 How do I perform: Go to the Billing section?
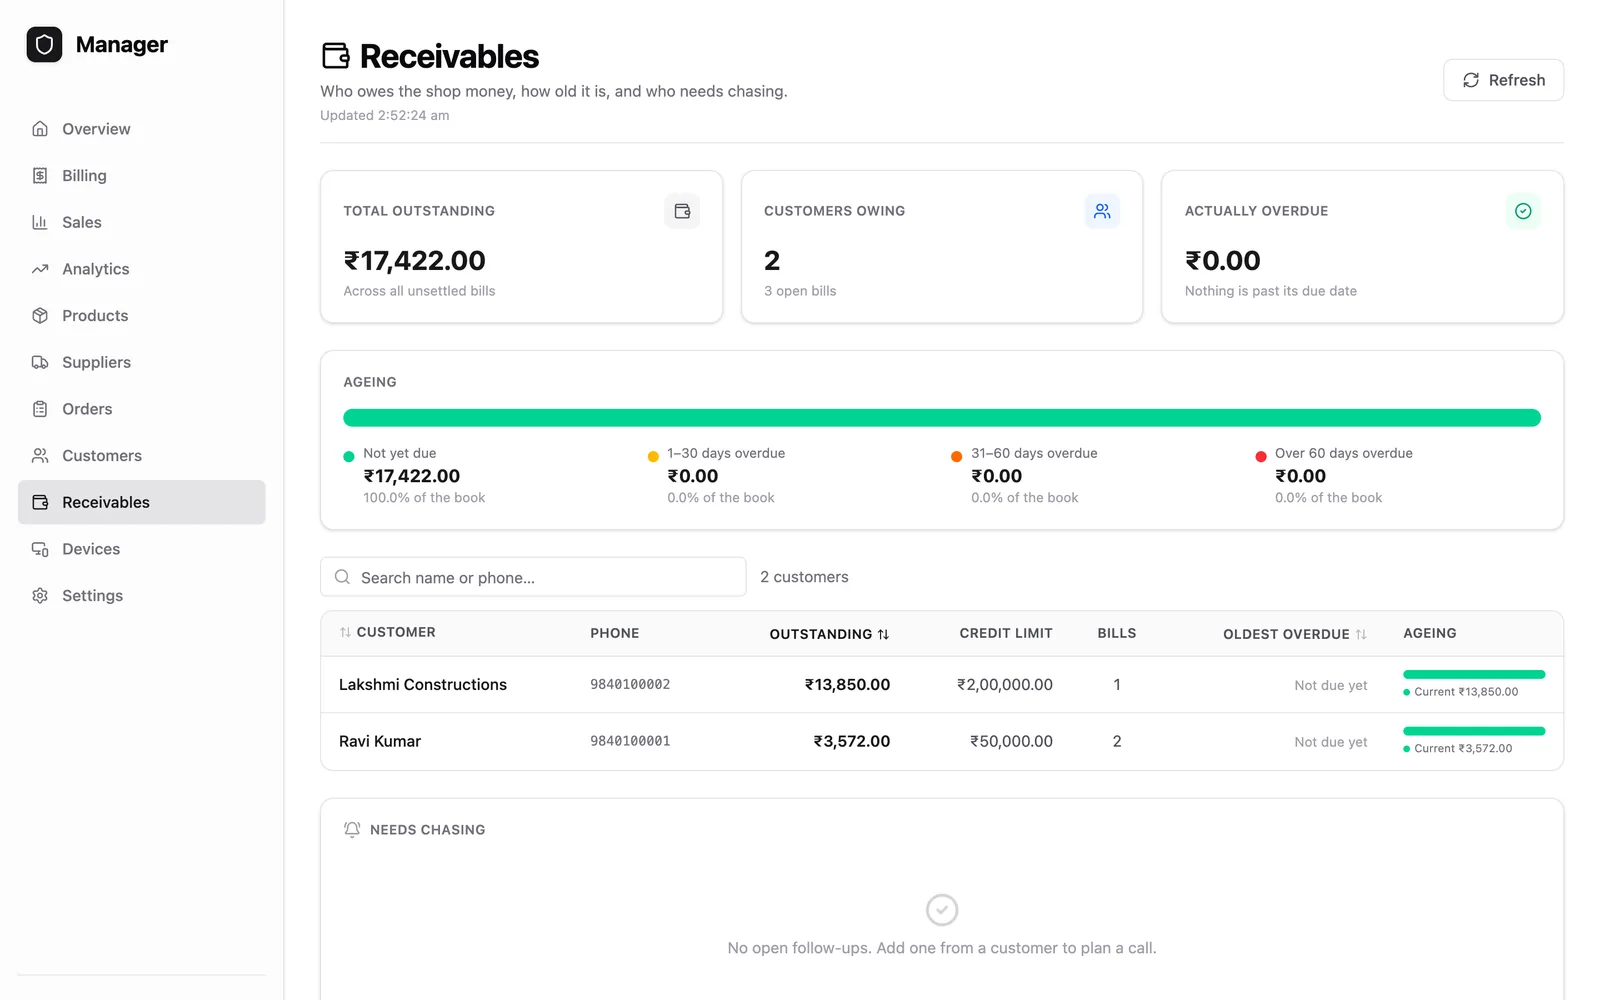(141, 176)
